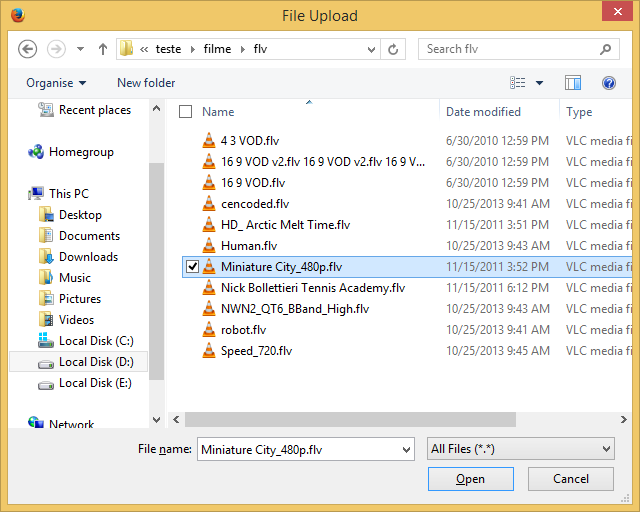
Task: Click horizontal scrollbar right arrow
Action: (x=623, y=420)
